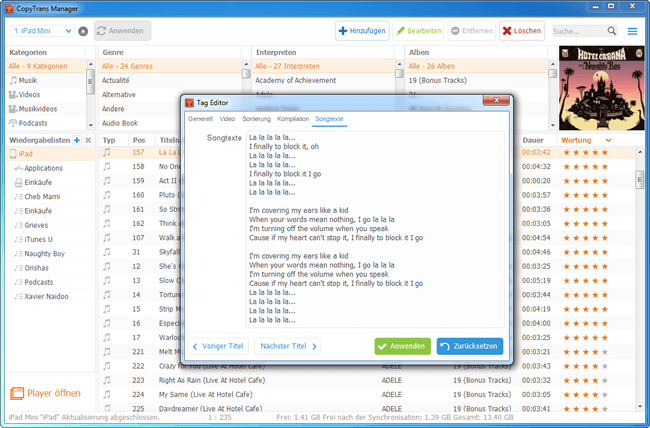Click the search magnifier icon
The width and height of the screenshot is (650, 428).
pos(612,31)
